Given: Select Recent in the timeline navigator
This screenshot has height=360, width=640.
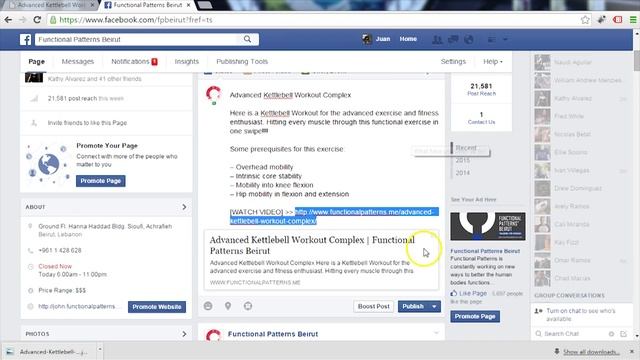Looking at the screenshot, I should click(466, 148).
